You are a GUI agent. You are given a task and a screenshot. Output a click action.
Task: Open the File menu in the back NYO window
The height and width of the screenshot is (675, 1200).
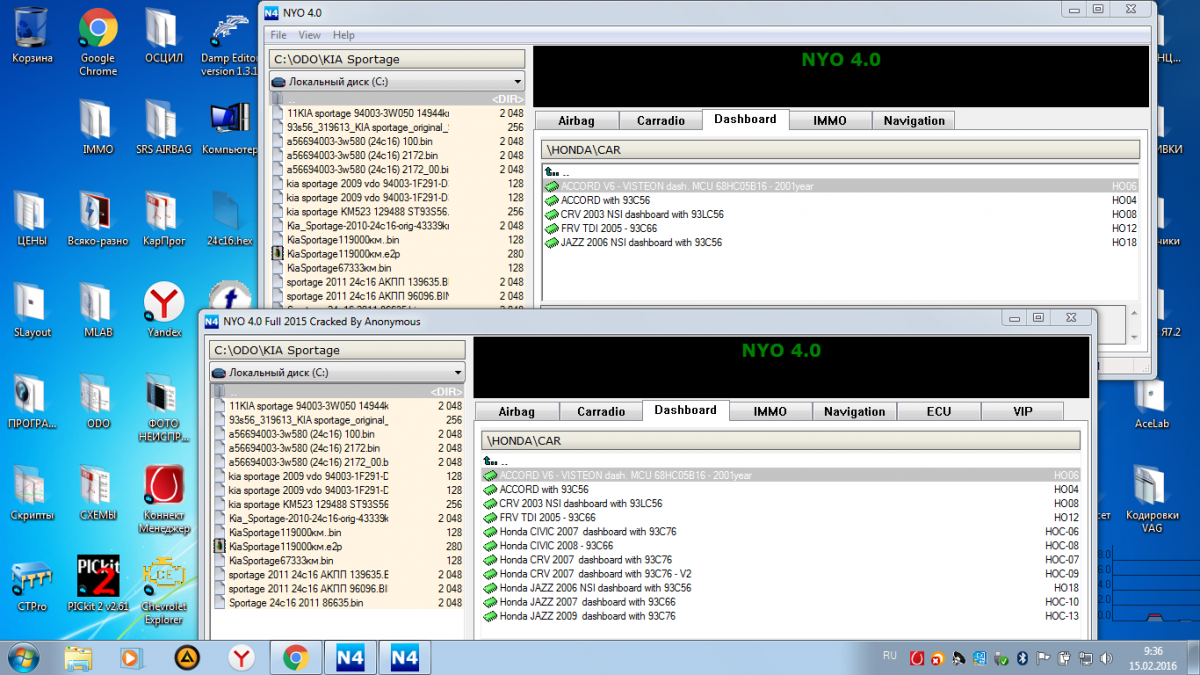click(278, 35)
